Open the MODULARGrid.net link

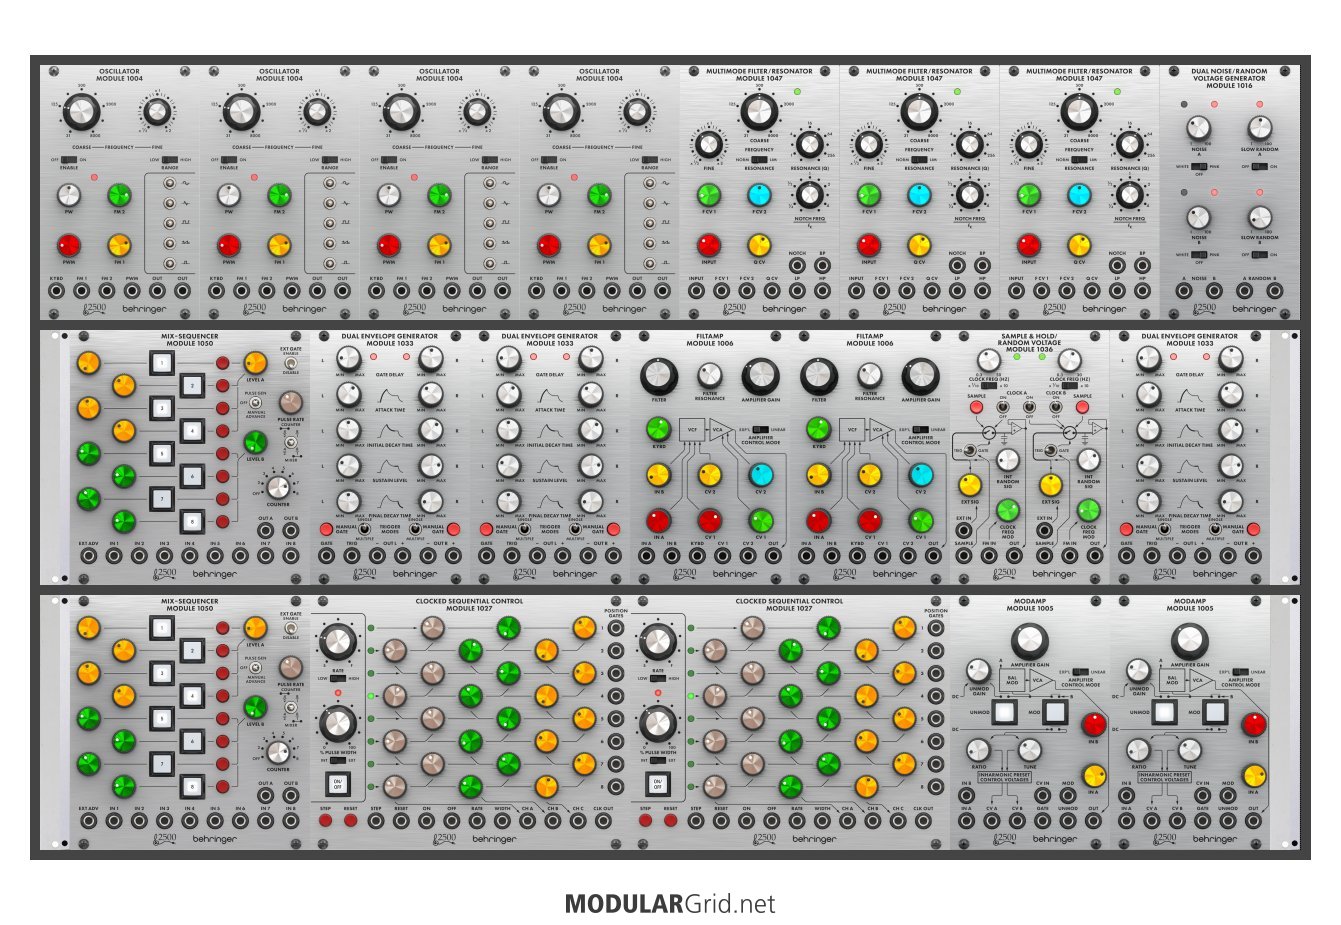(670, 904)
